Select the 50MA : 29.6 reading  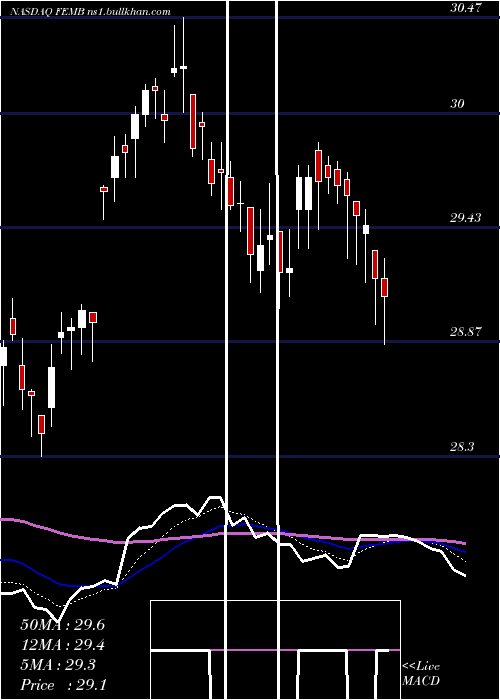coord(62,625)
